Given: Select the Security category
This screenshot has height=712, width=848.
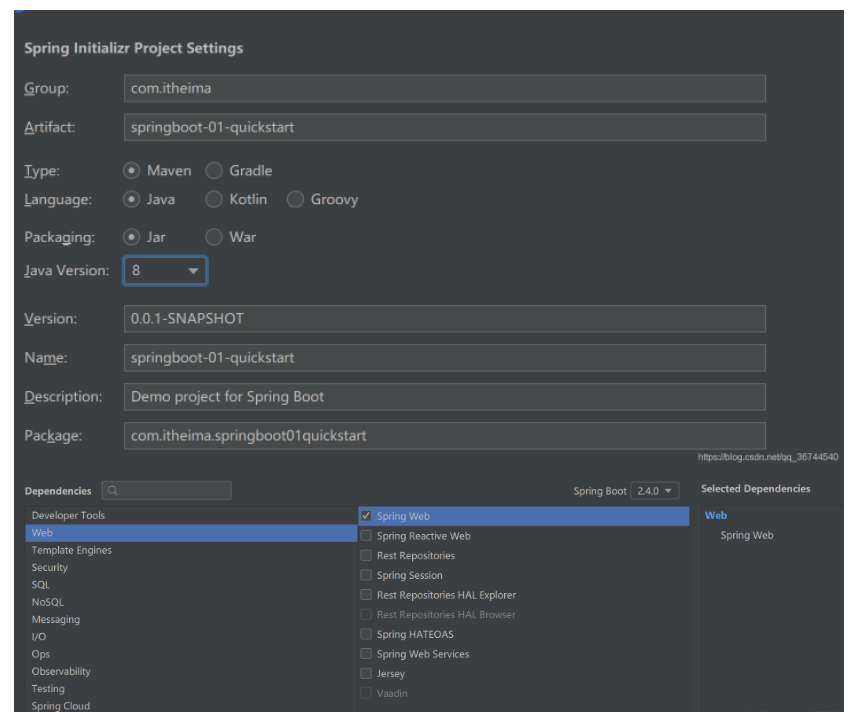Looking at the screenshot, I should (x=191, y=567).
